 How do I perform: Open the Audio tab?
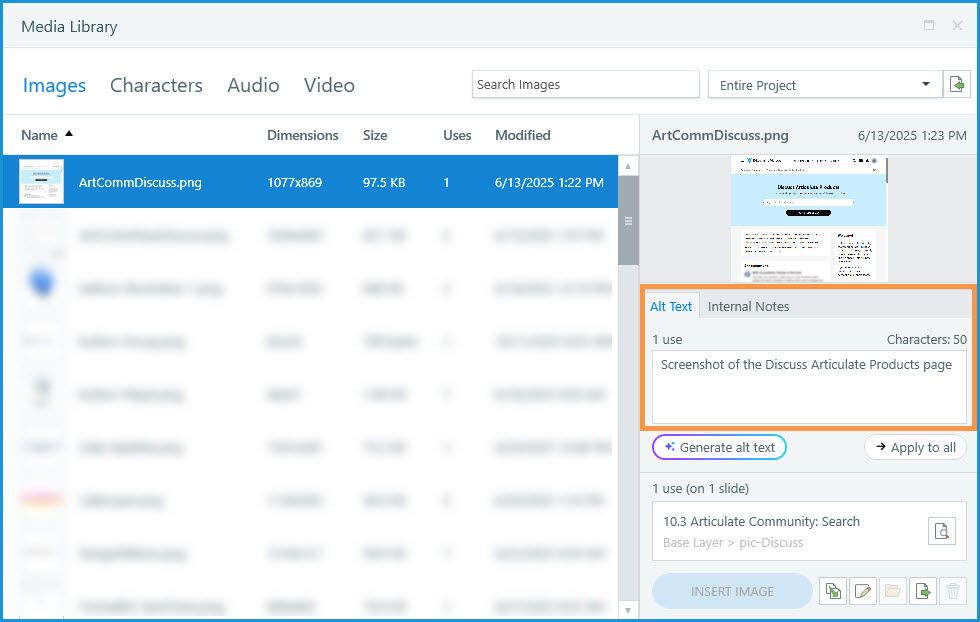tap(253, 85)
